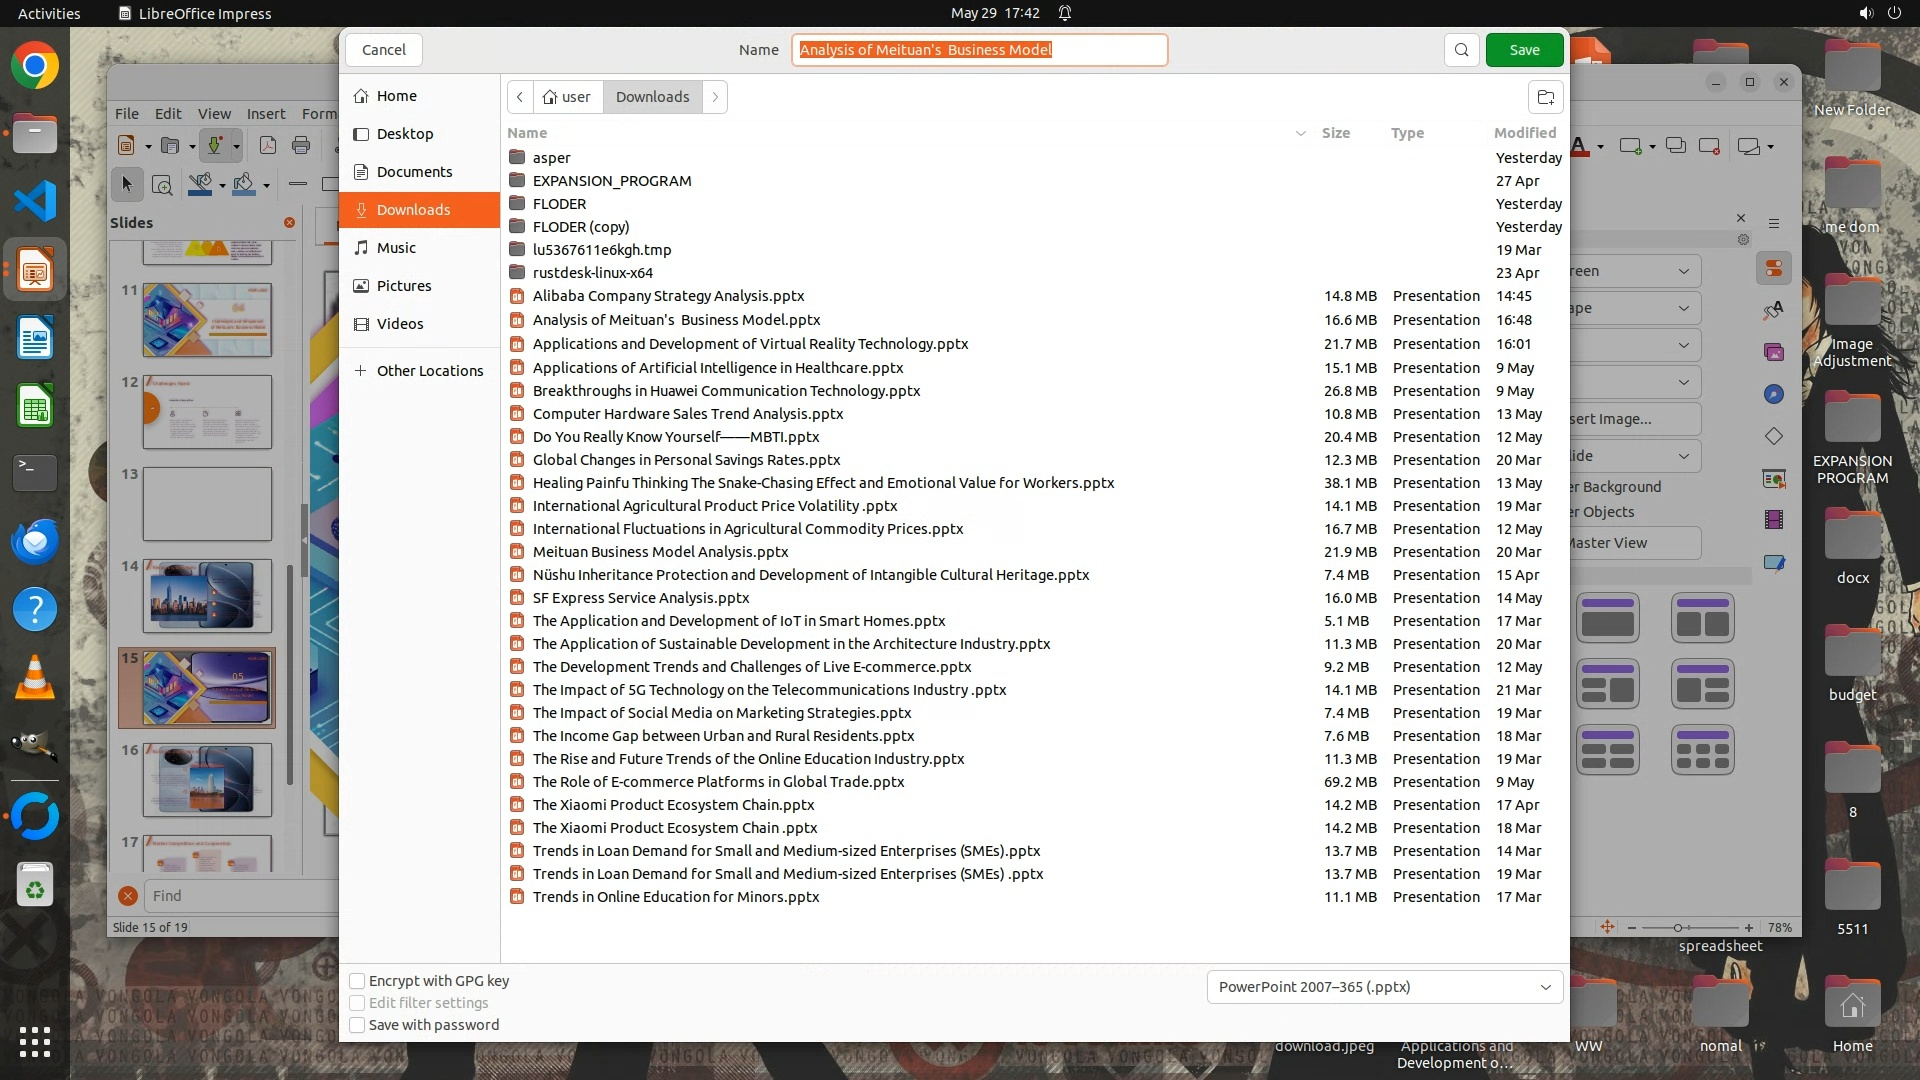This screenshot has width=1920, height=1080.
Task: Click the Export as PDF toolbar icon
Action: tap(268, 146)
